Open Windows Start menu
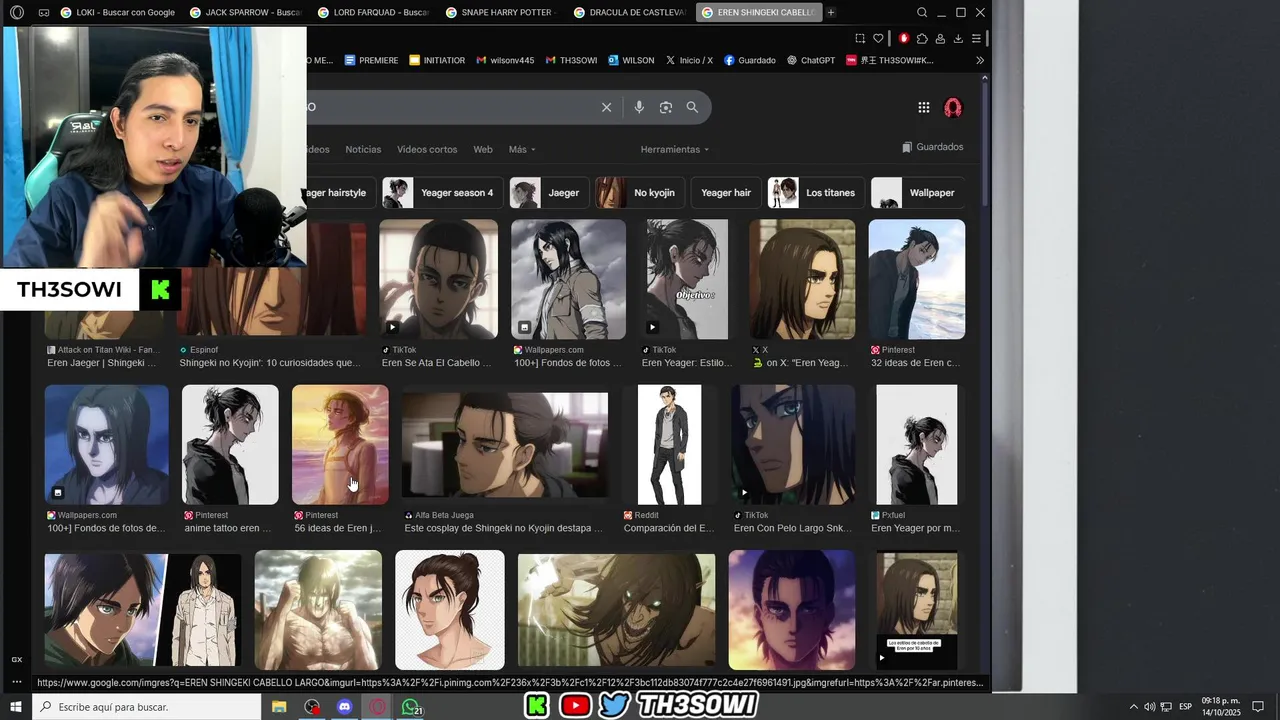 (x=15, y=707)
